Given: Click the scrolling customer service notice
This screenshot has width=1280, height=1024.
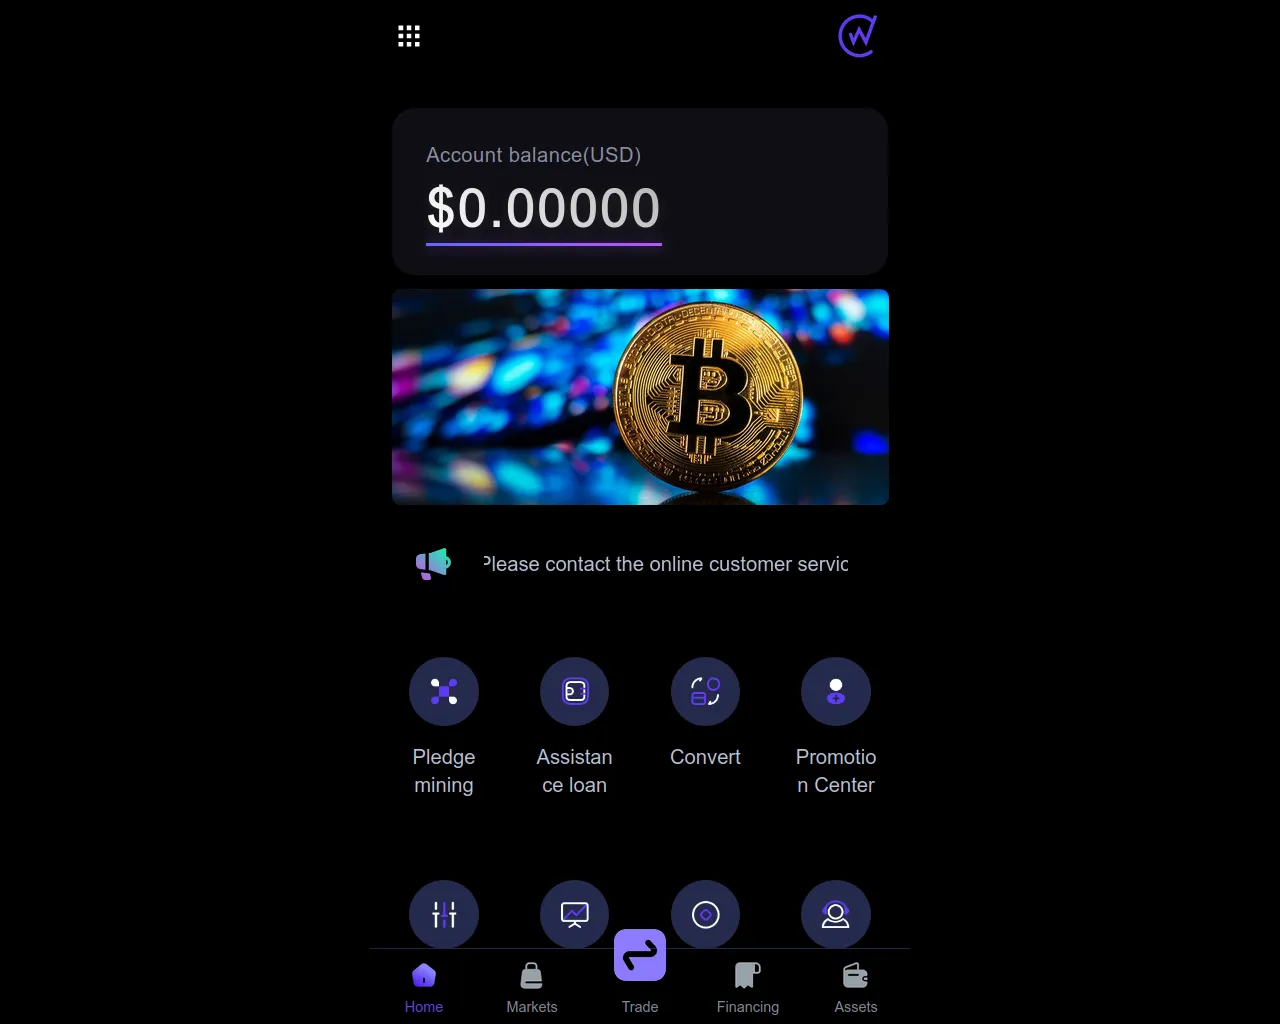Looking at the screenshot, I should 665,564.
